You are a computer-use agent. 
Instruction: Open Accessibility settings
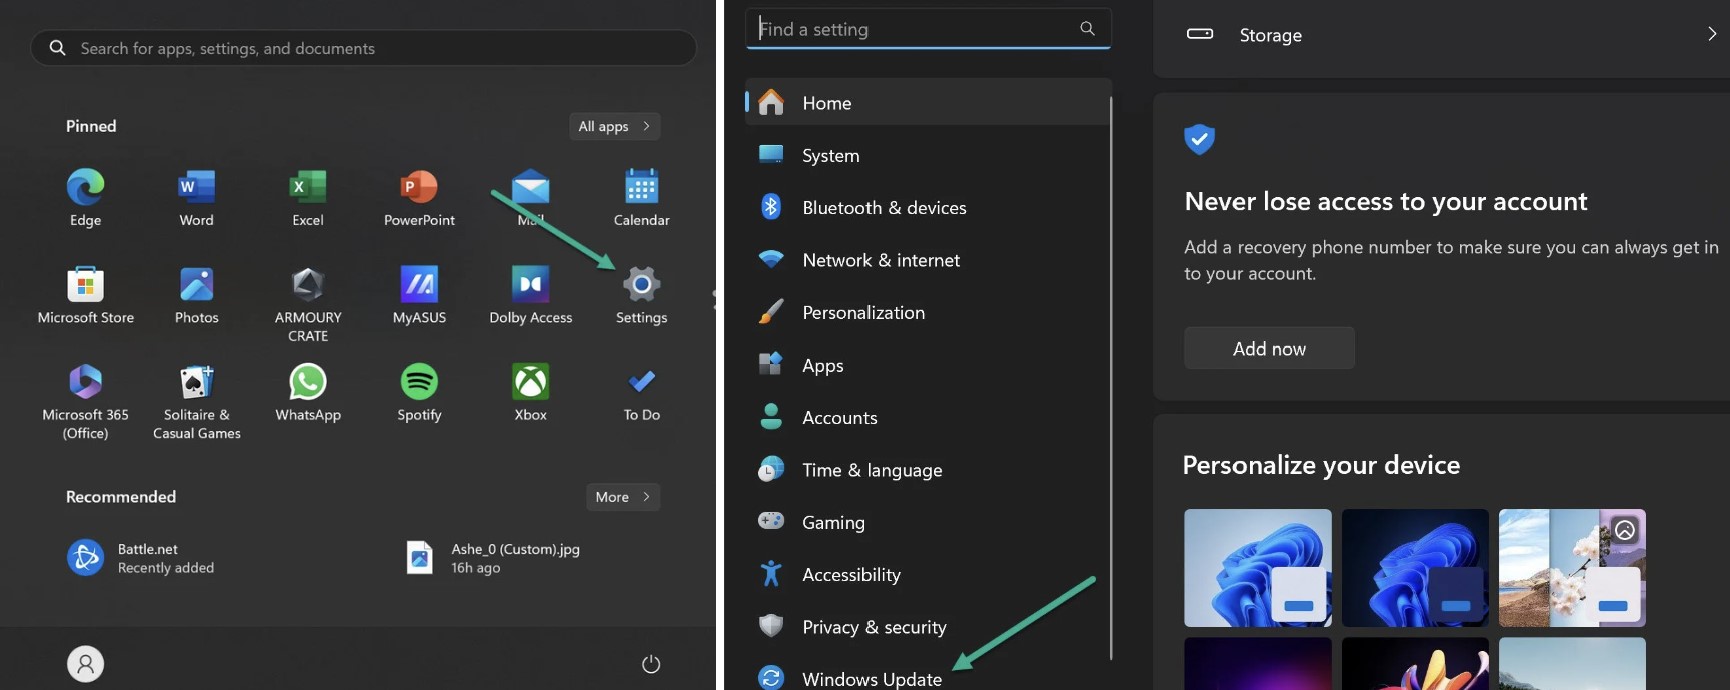(x=928, y=574)
